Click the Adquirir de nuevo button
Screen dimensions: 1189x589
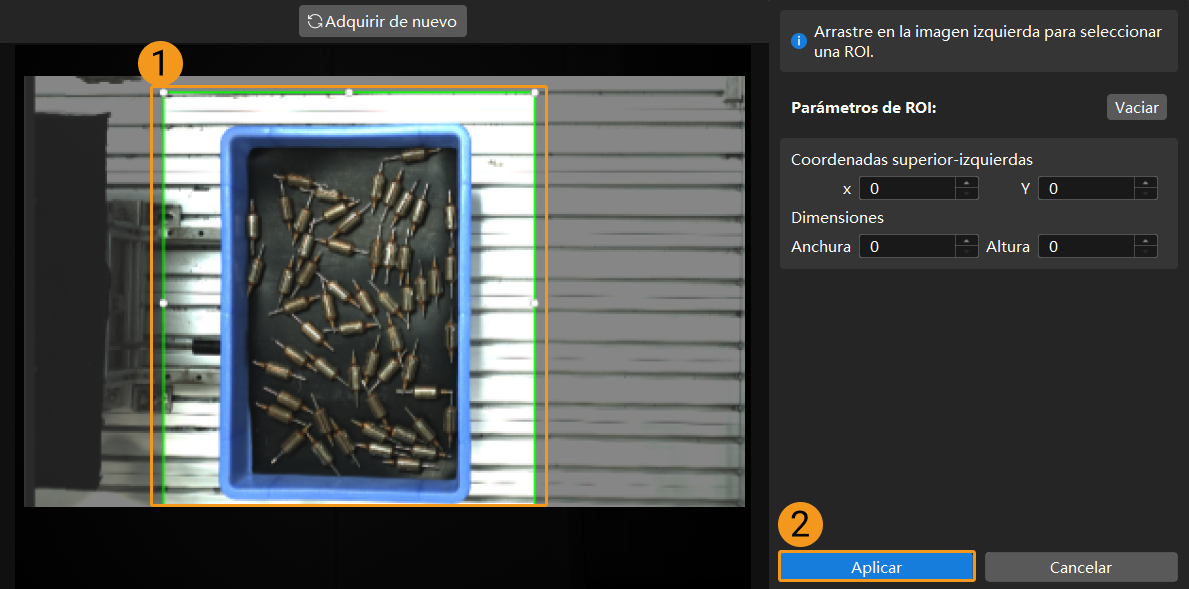(382, 21)
